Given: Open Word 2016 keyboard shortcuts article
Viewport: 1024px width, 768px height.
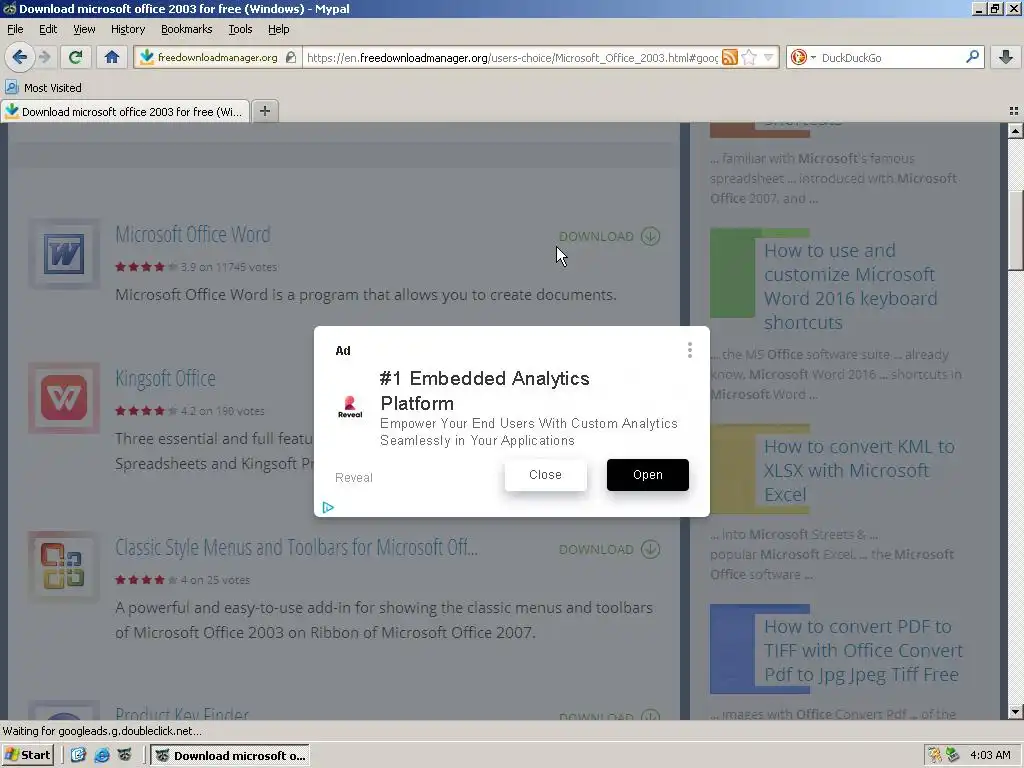Looking at the screenshot, I should point(850,286).
